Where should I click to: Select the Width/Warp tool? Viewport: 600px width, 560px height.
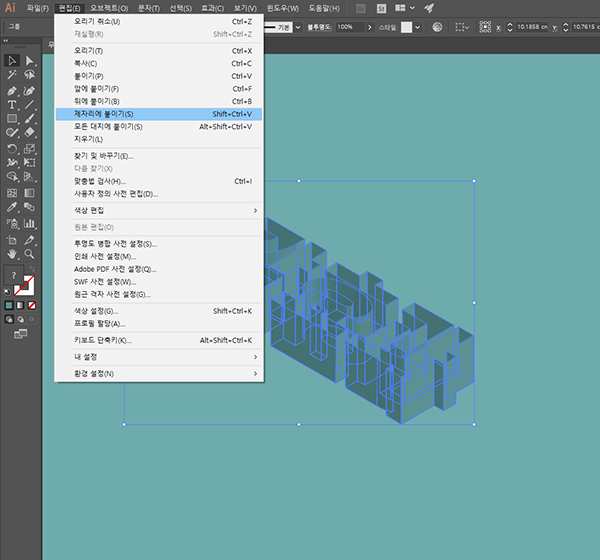[12, 162]
